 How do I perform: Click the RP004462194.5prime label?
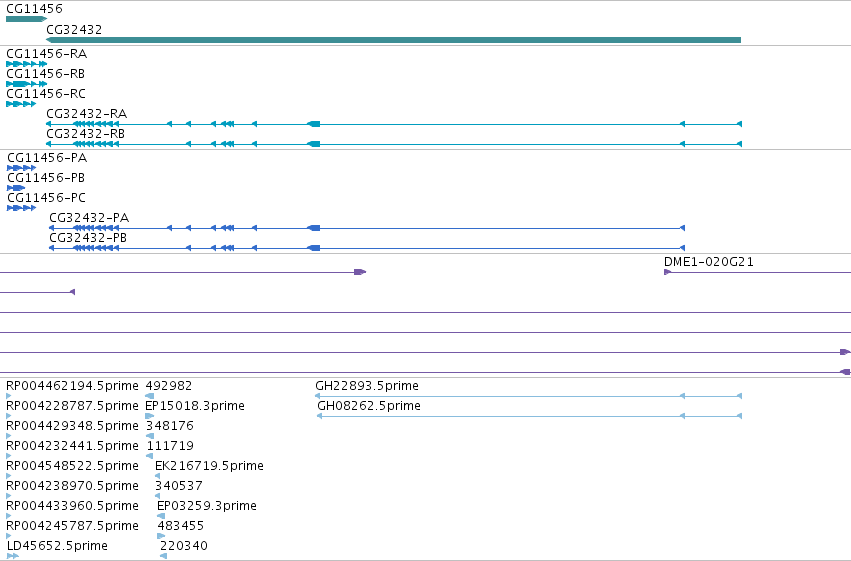pos(72,386)
